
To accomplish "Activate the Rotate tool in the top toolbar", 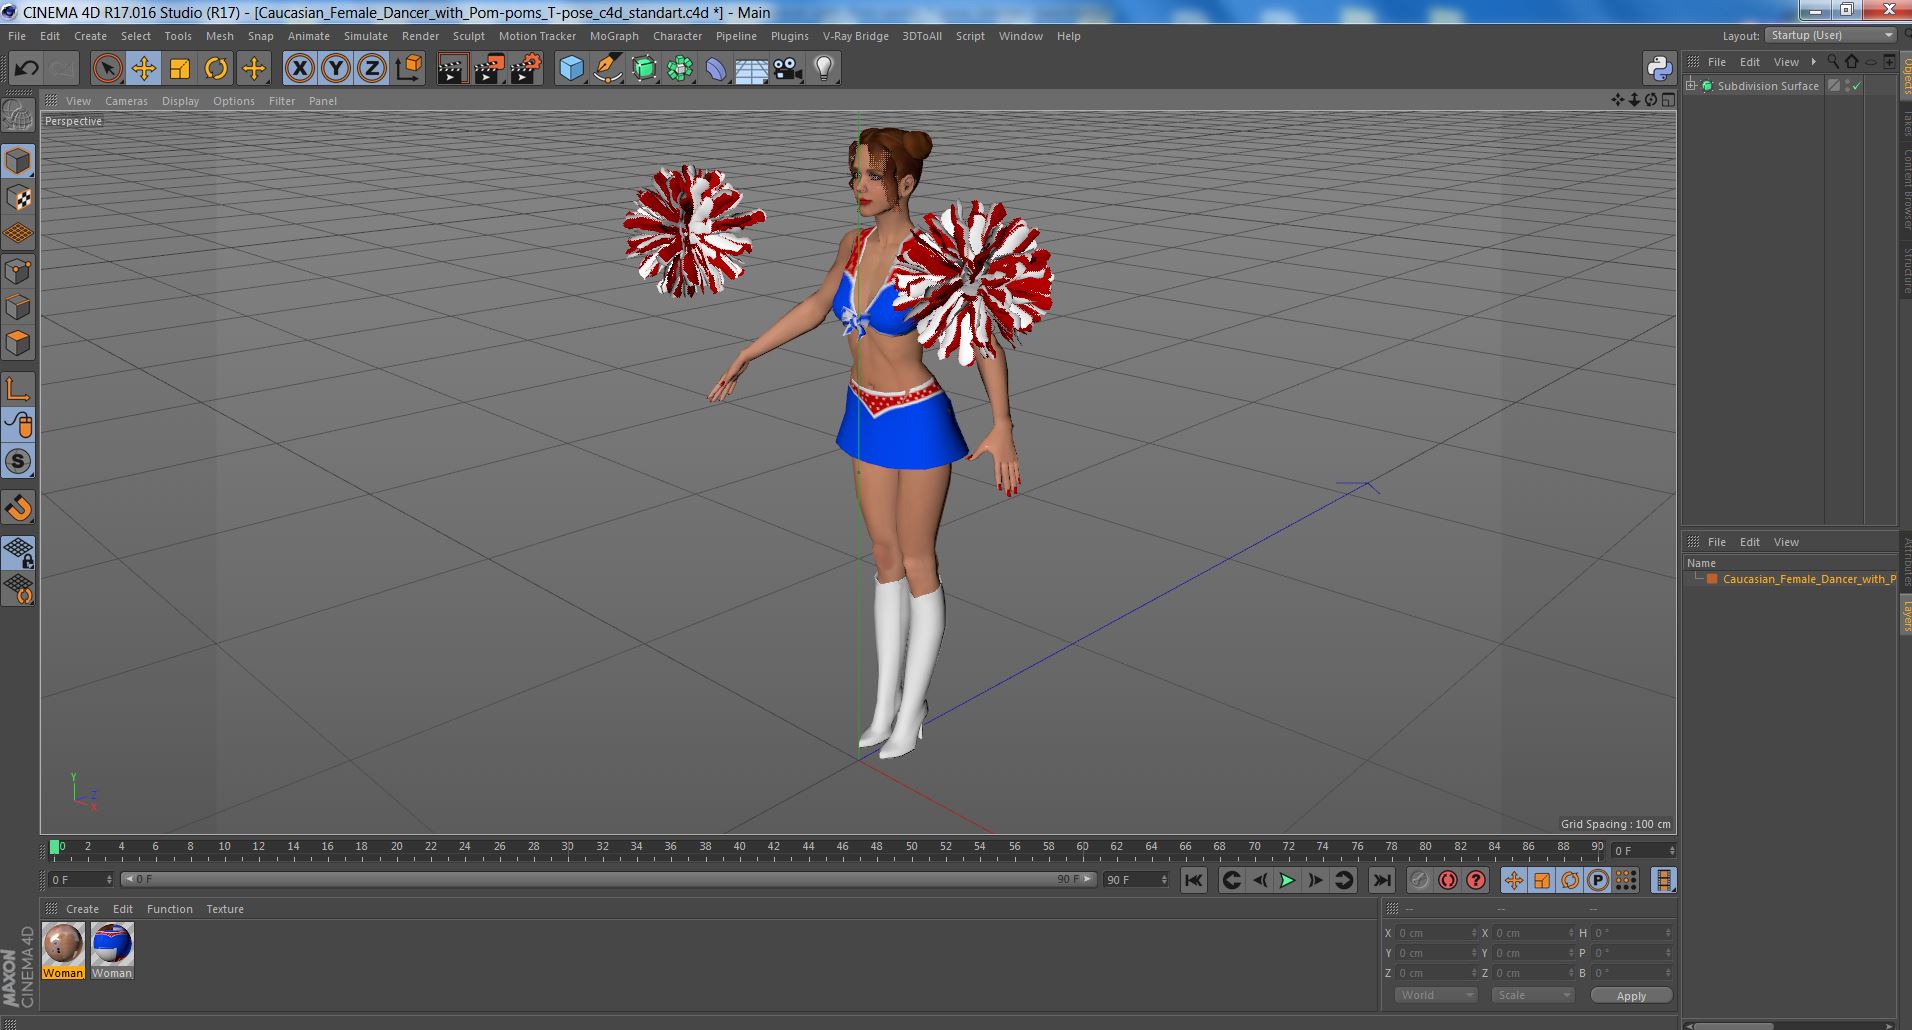I will pyautogui.click(x=216, y=68).
